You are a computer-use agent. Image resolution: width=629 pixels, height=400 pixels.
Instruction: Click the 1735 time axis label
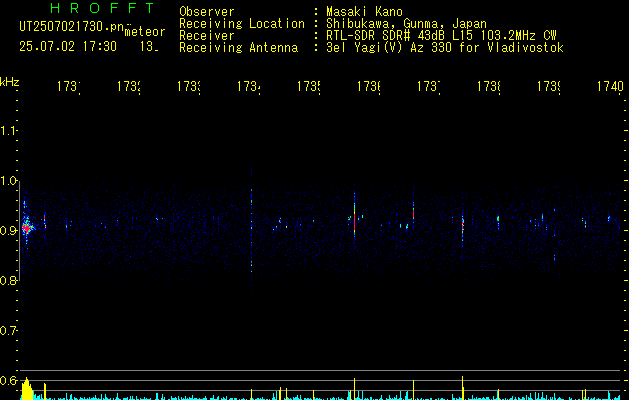point(308,86)
